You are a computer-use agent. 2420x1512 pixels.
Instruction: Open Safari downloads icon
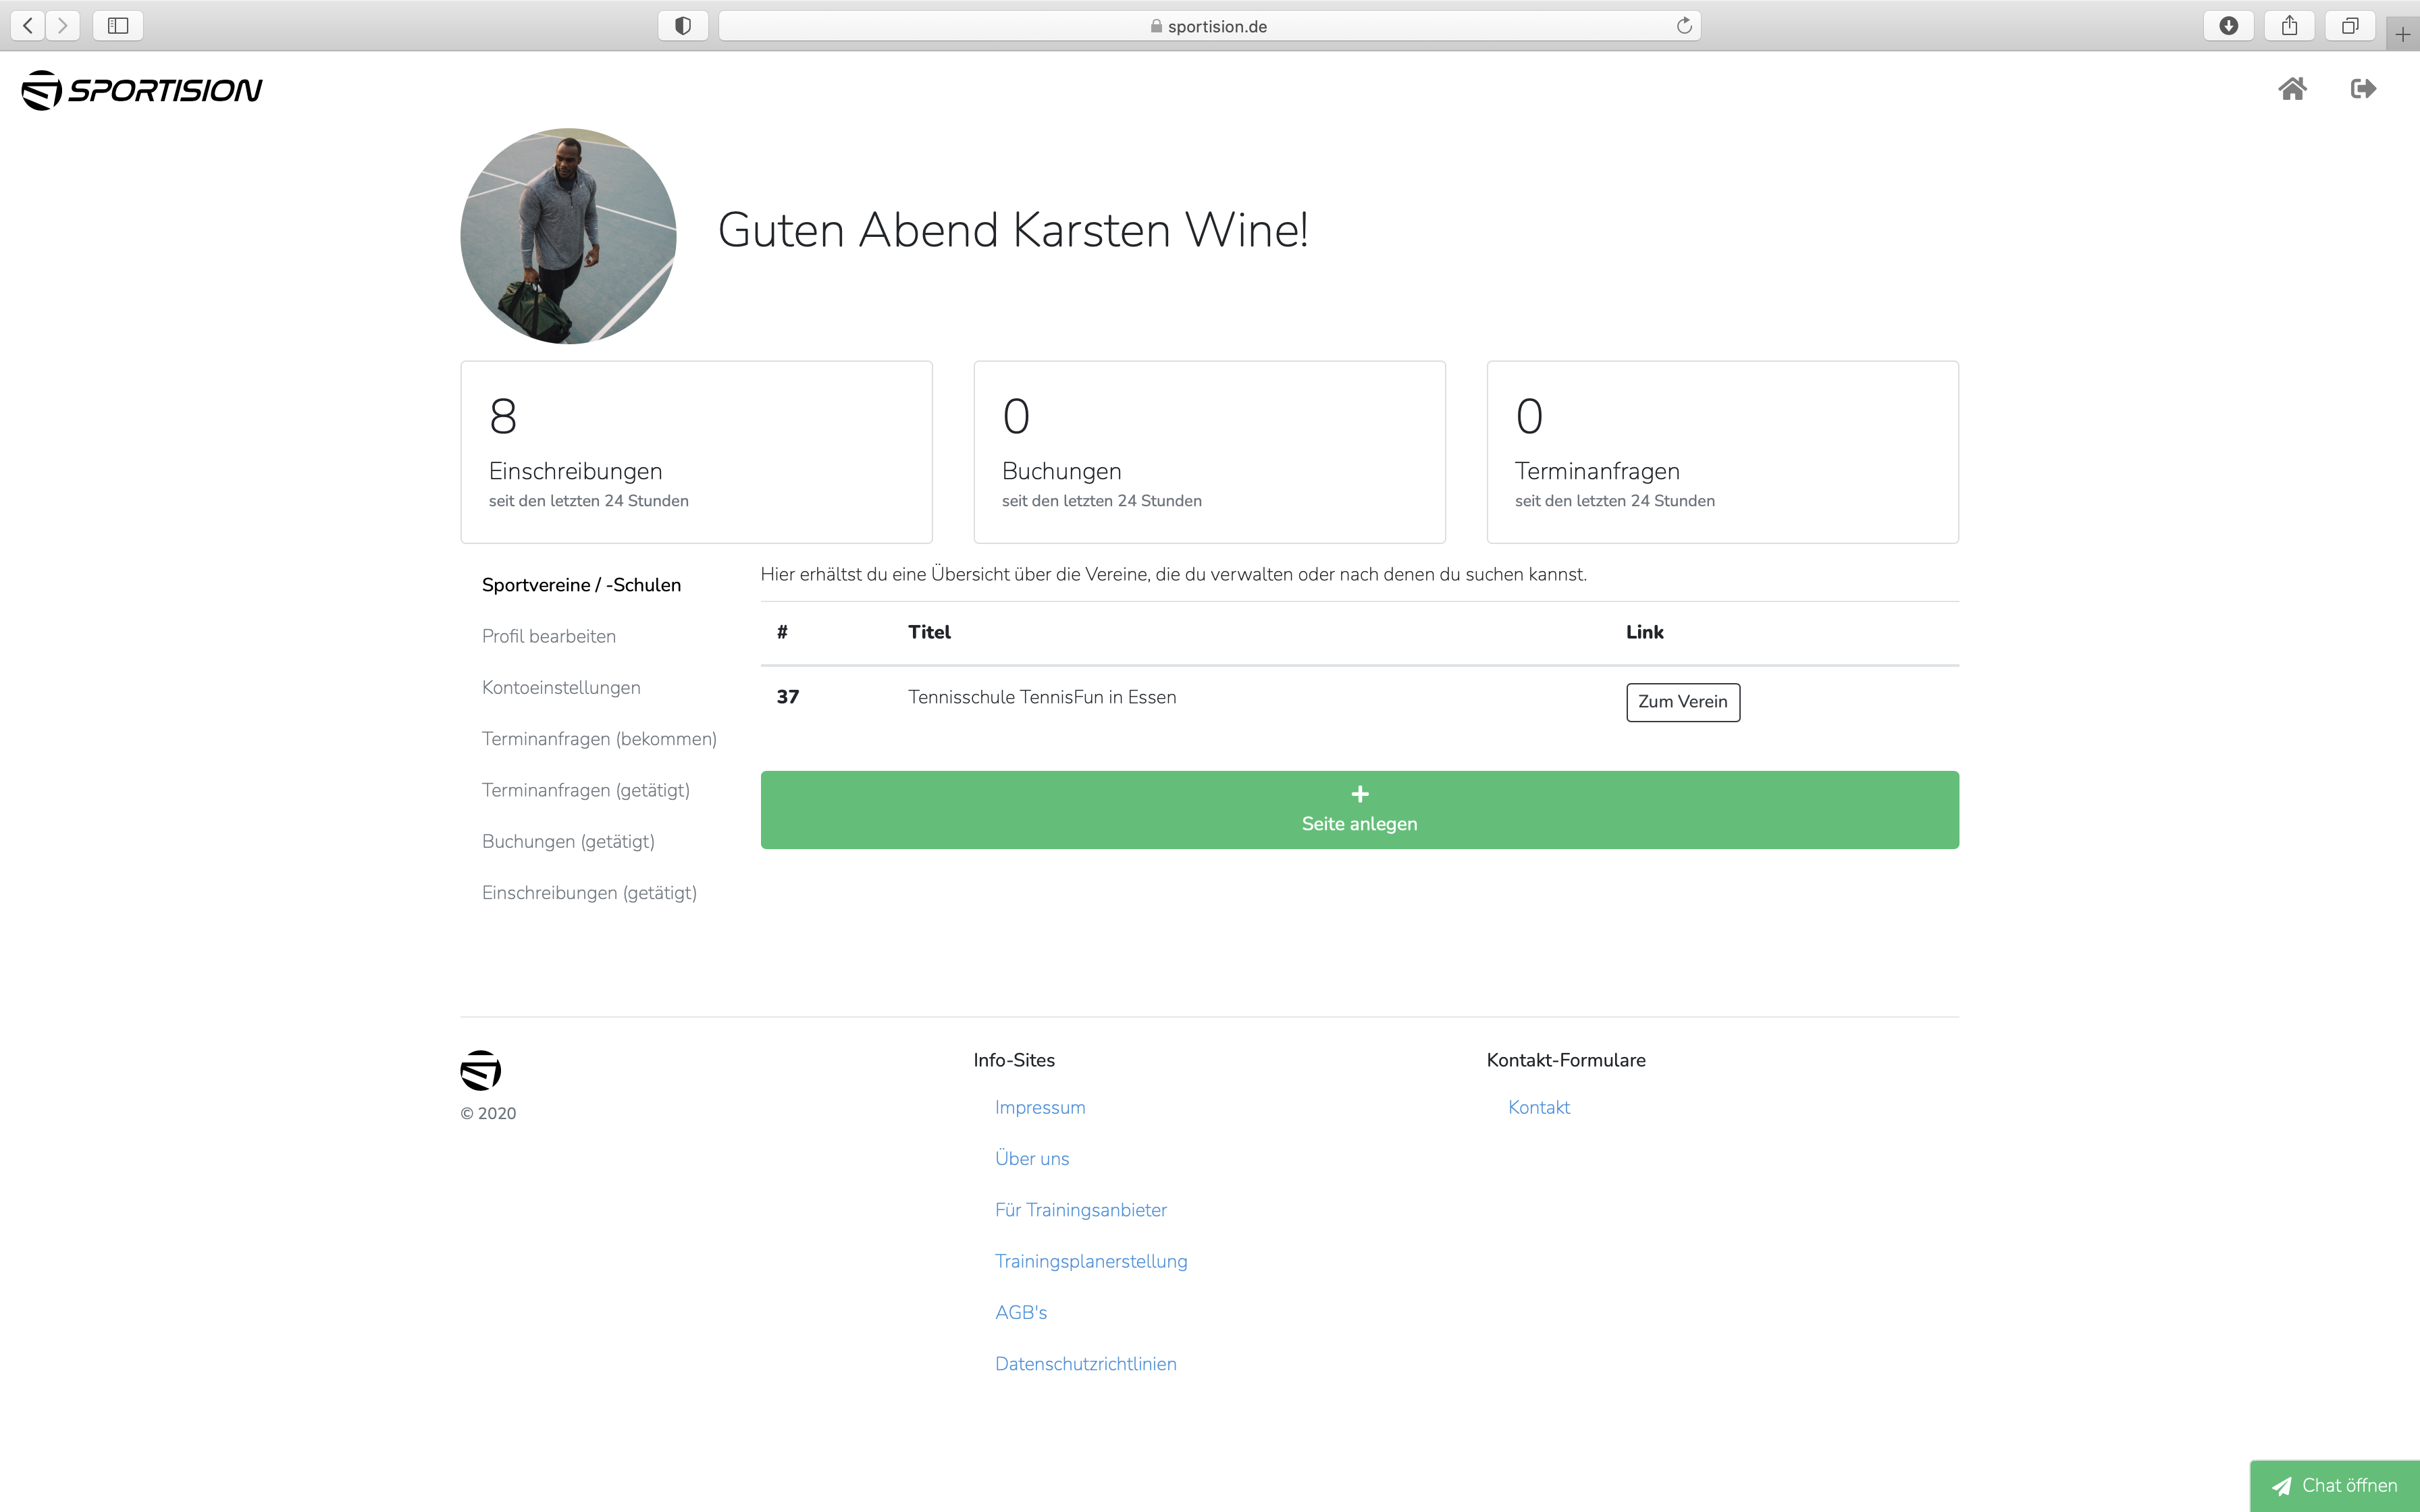click(x=2228, y=26)
